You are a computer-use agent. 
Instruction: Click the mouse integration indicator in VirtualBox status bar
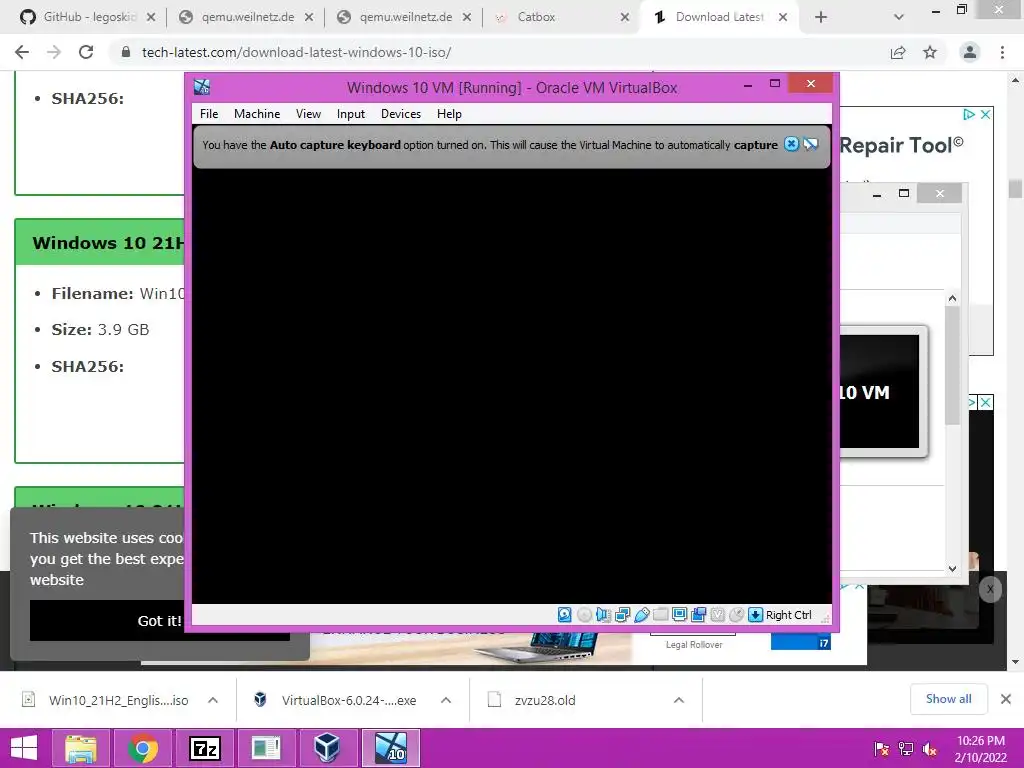click(736, 615)
